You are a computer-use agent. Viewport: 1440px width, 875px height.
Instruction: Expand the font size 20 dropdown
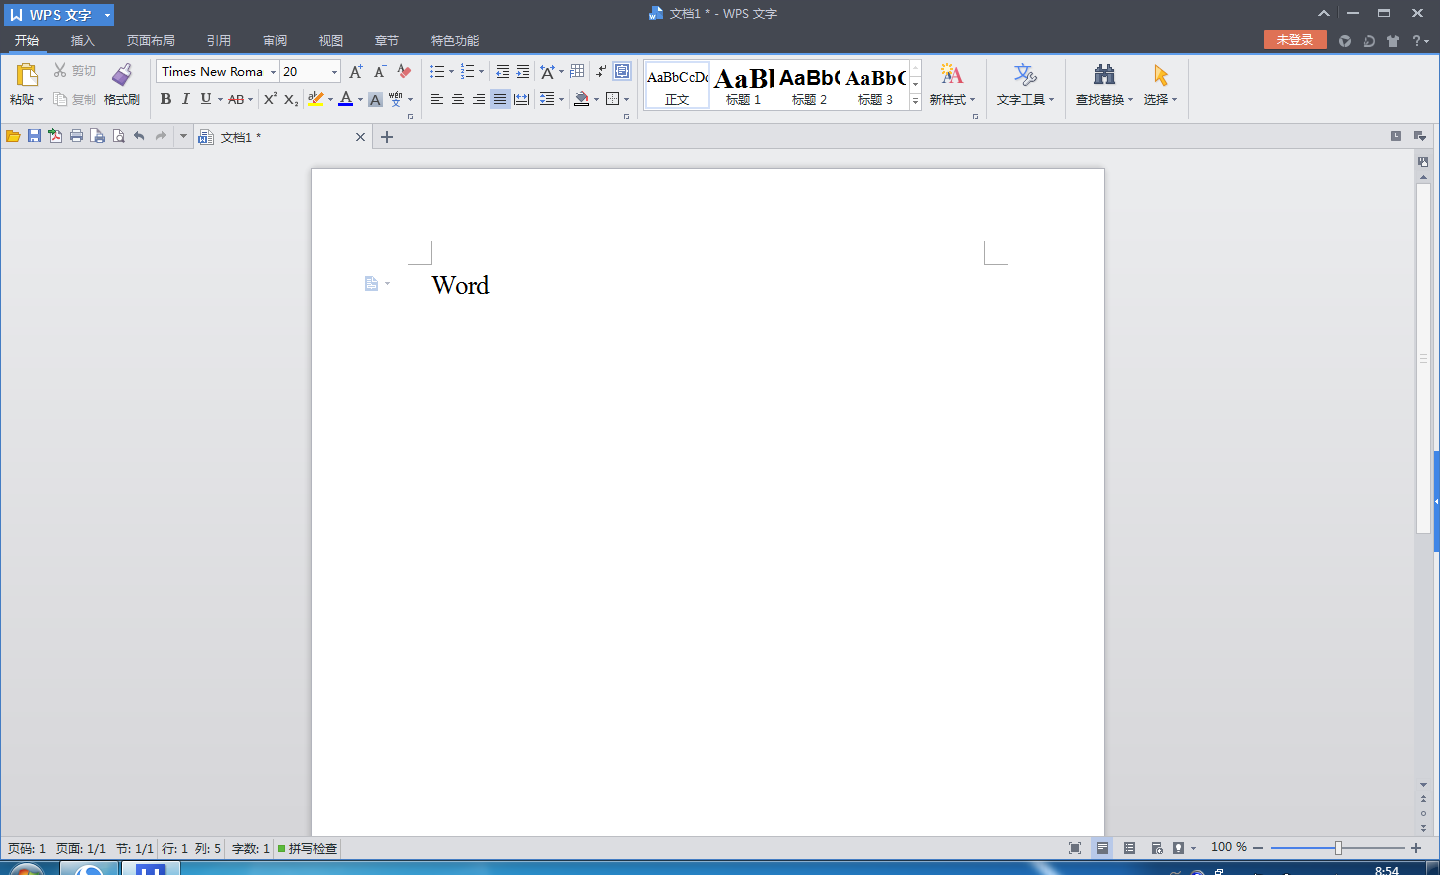point(334,72)
